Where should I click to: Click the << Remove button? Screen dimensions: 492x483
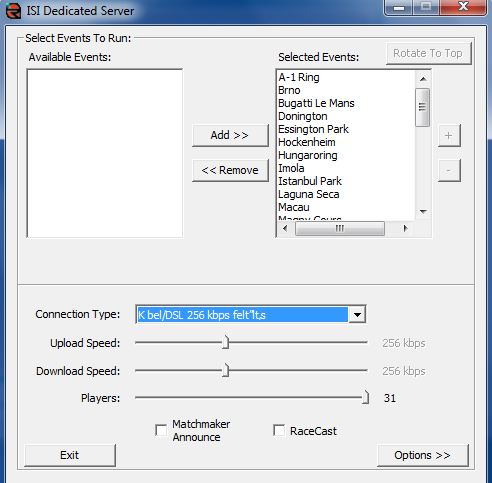click(x=230, y=170)
